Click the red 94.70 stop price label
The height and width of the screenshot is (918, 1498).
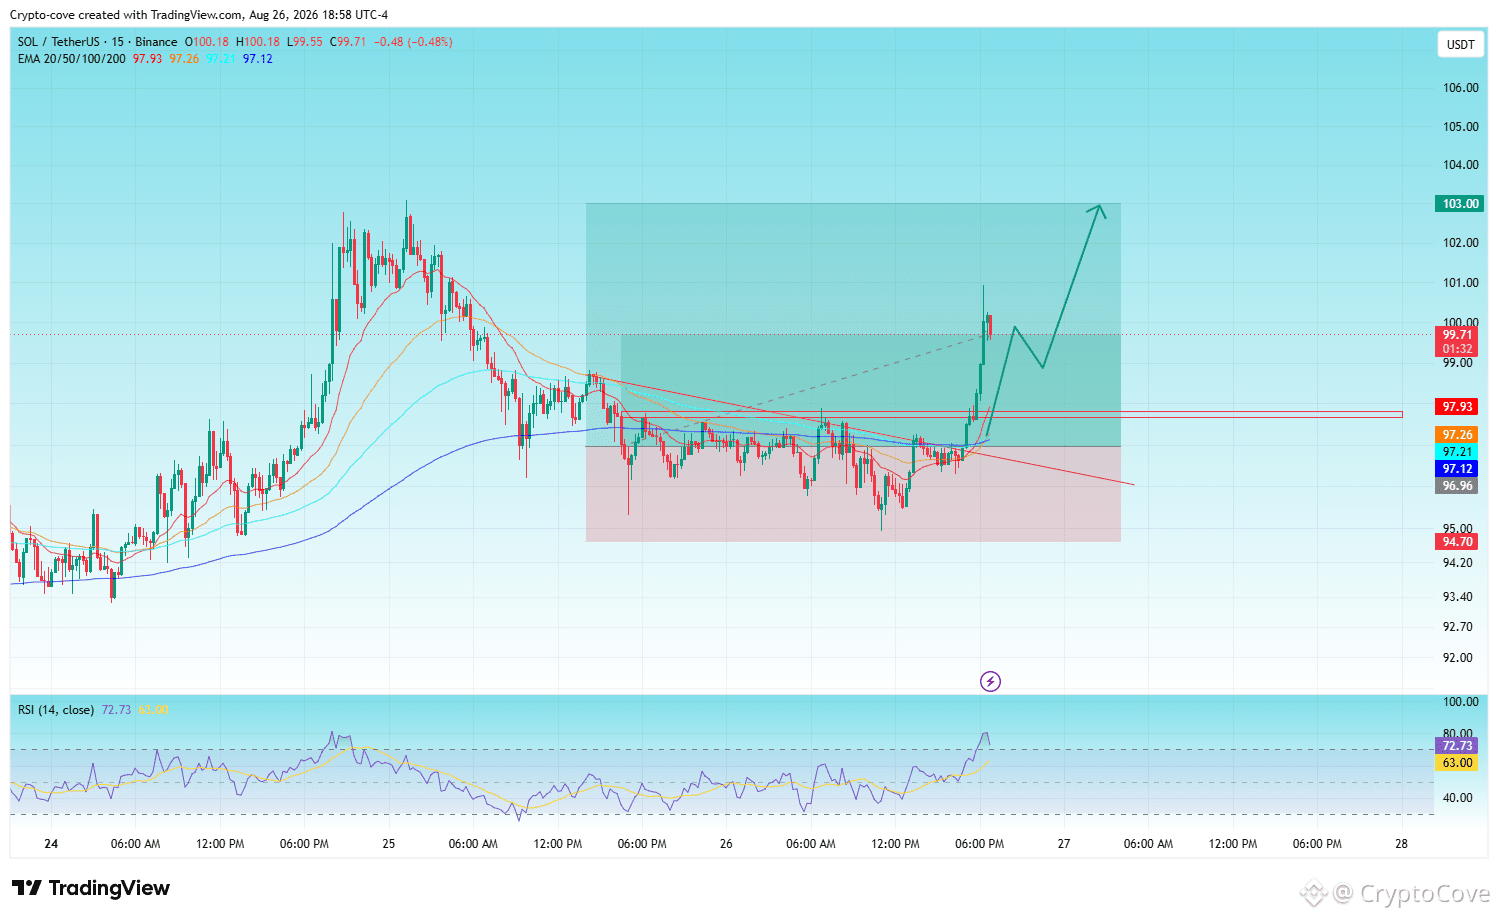tap(1457, 542)
